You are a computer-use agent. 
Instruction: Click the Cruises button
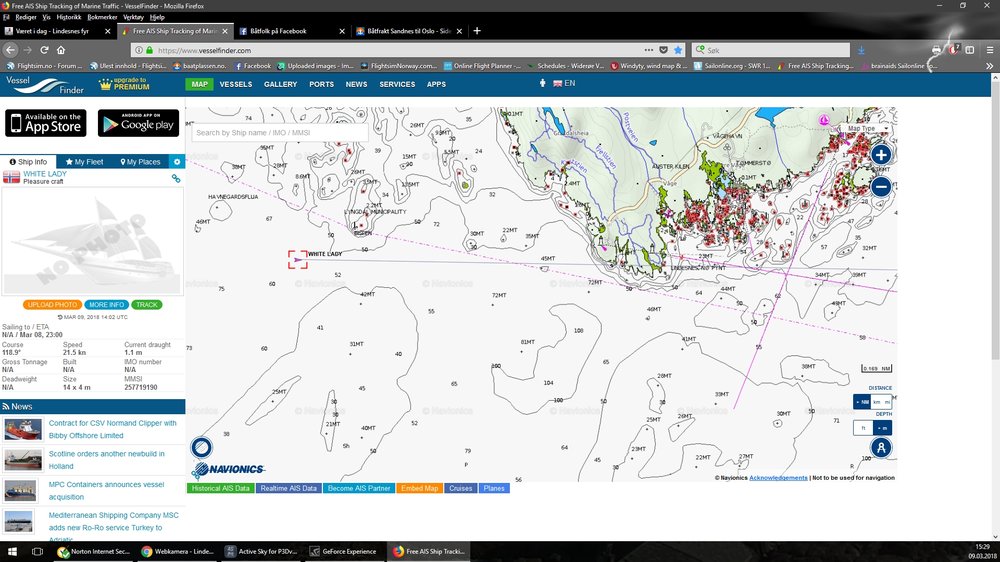[x=460, y=488]
